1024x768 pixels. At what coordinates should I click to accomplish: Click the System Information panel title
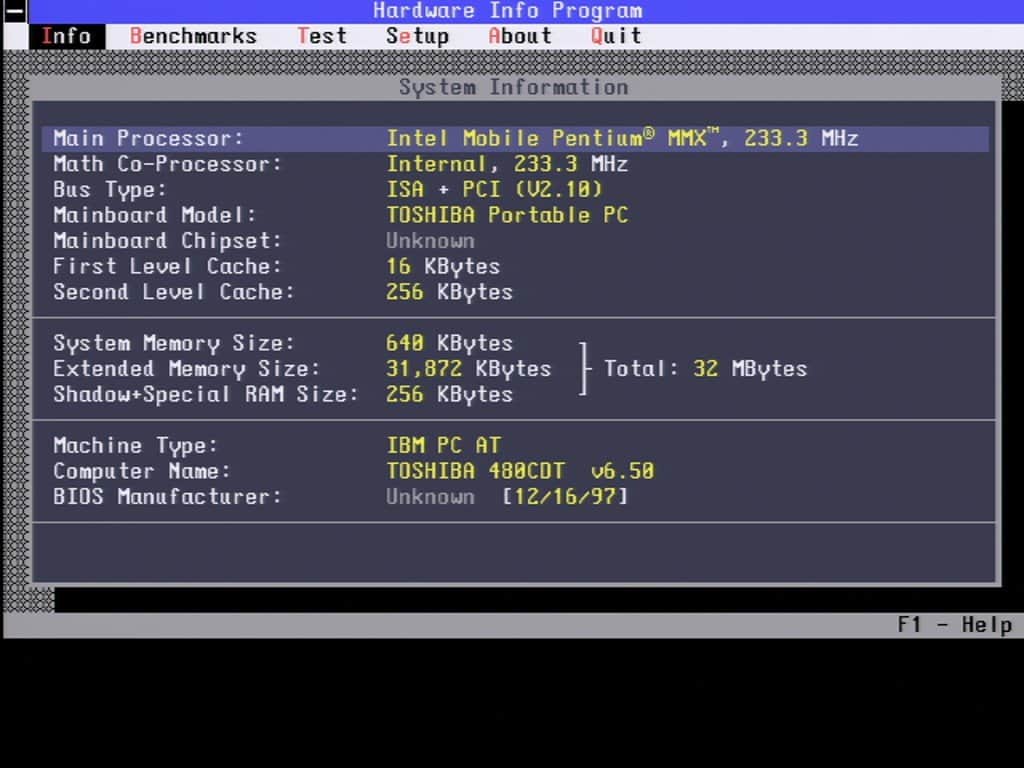pos(514,88)
